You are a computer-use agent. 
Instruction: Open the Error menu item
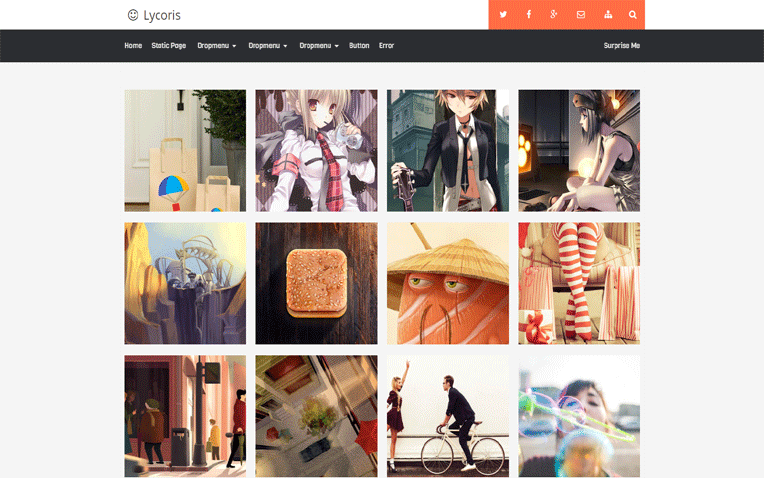[386, 45]
